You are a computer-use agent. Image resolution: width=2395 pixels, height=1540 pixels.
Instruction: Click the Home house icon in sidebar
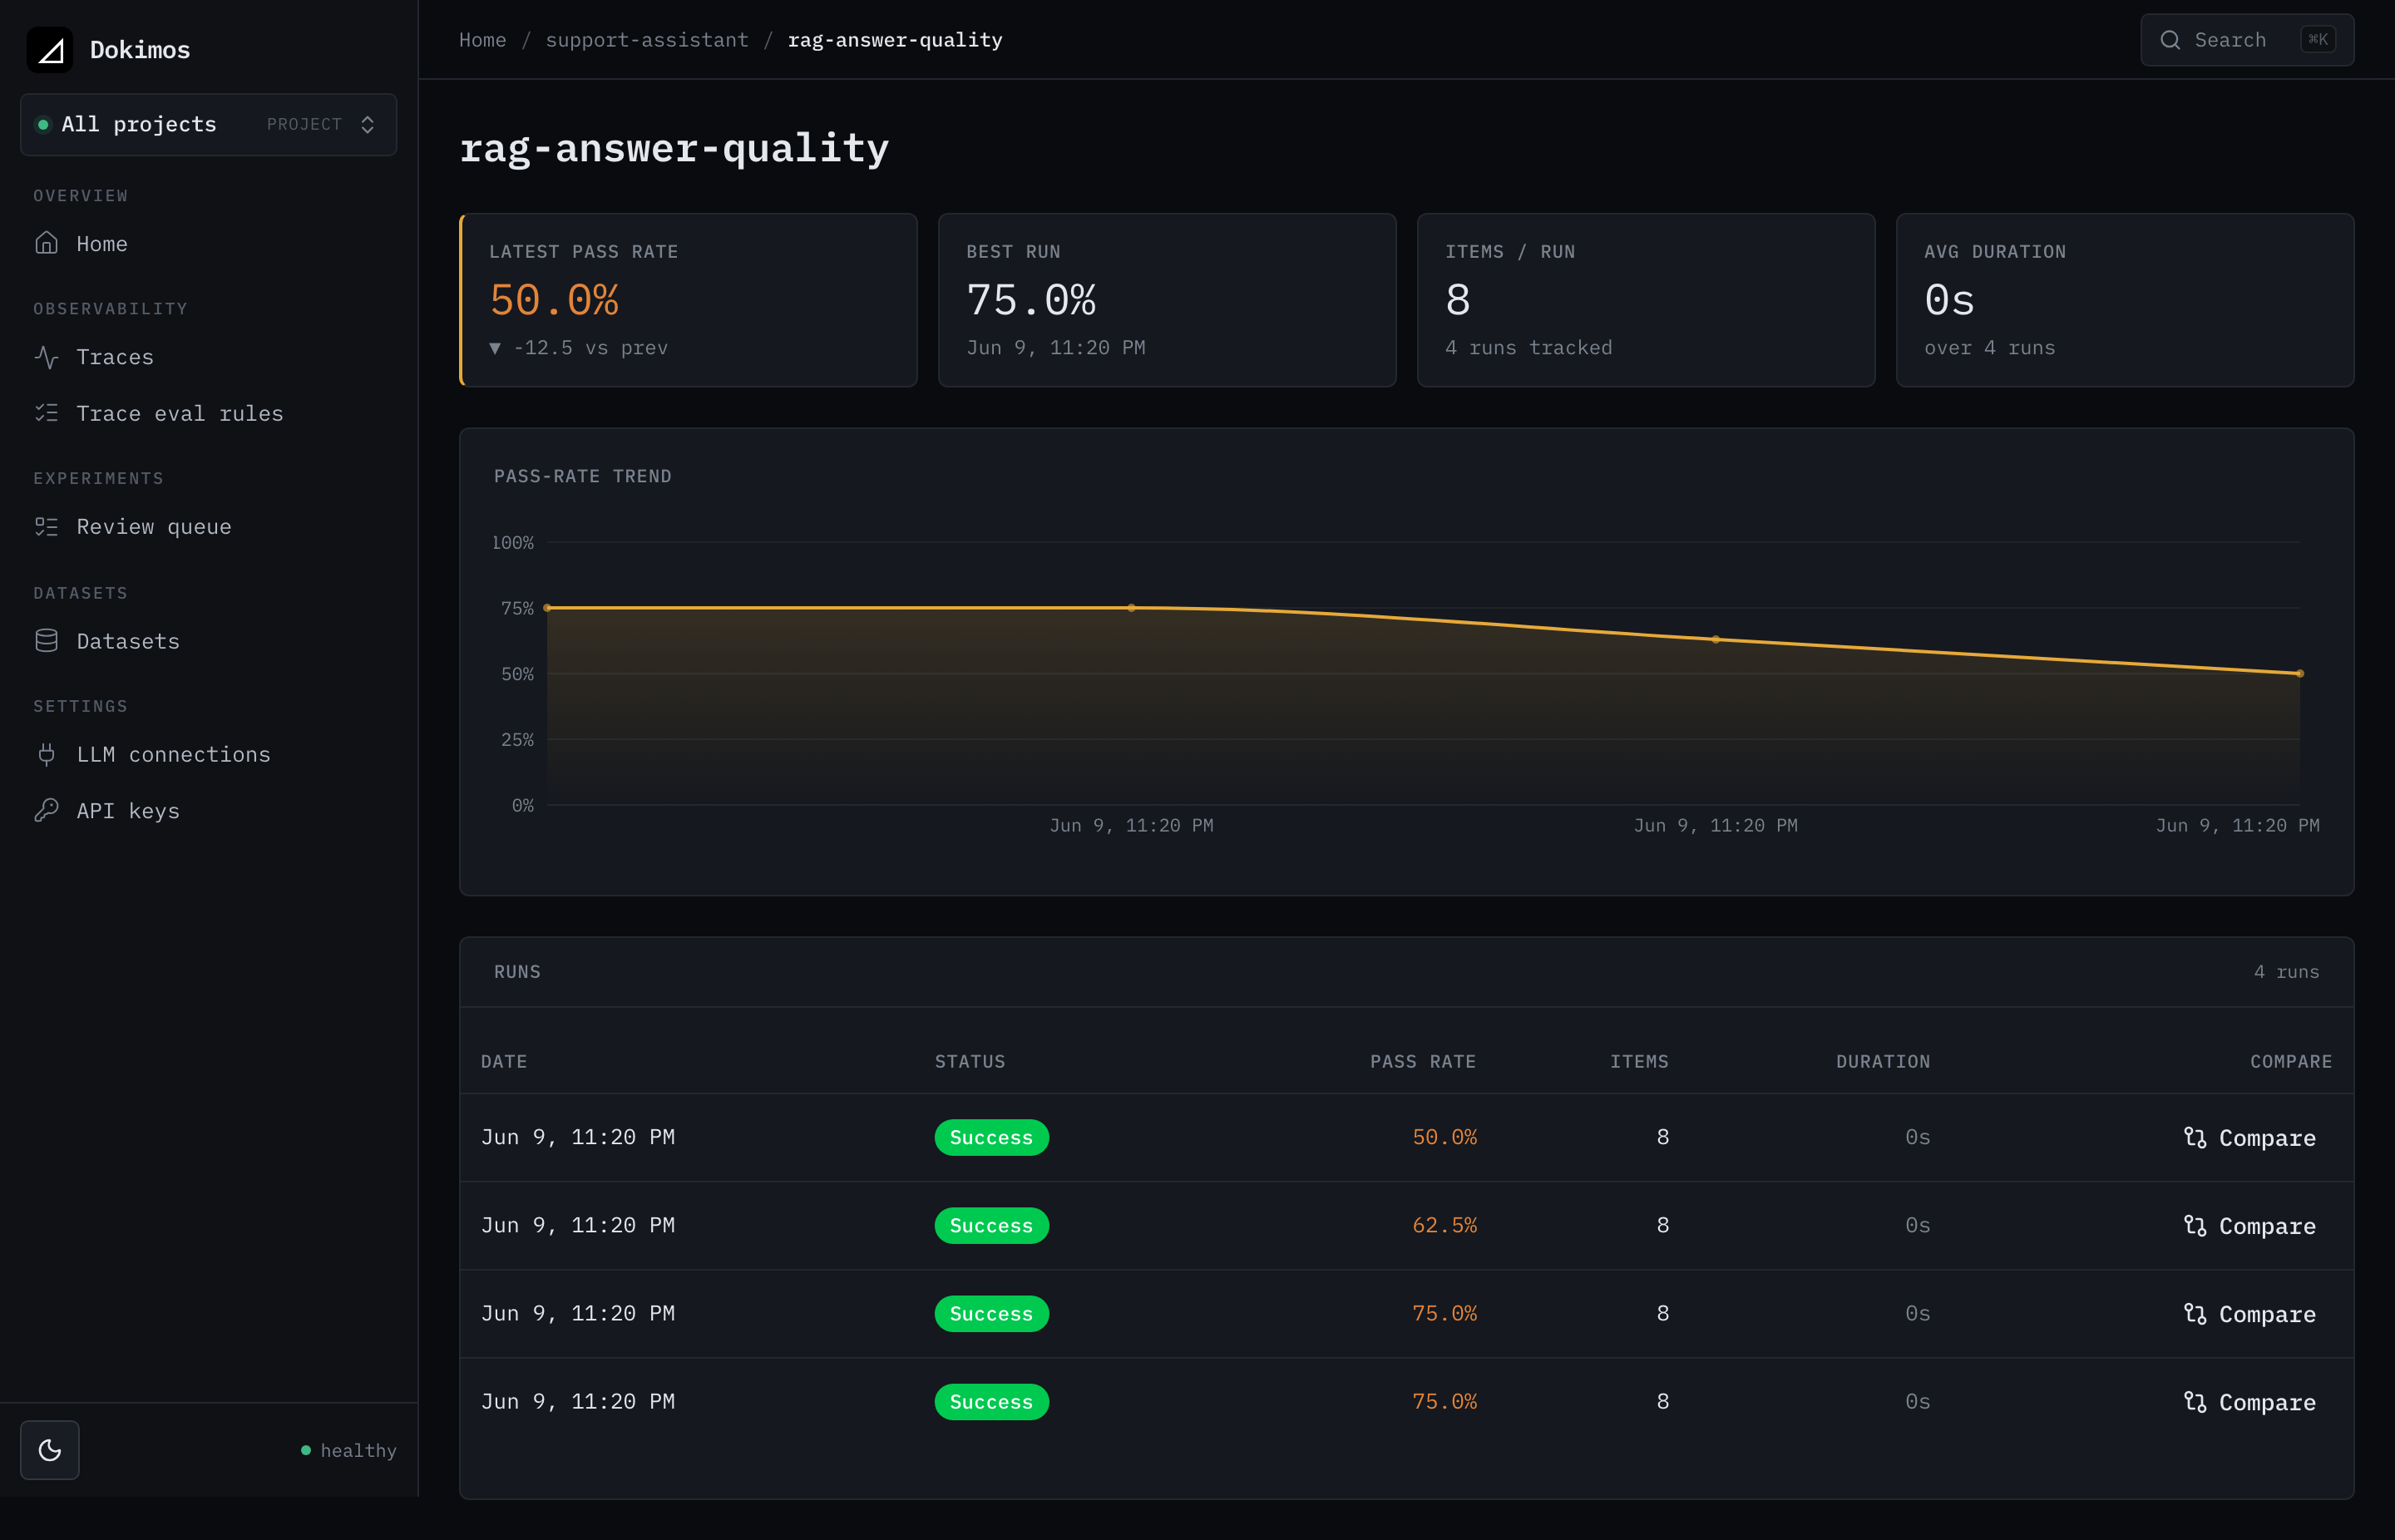click(46, 243)
